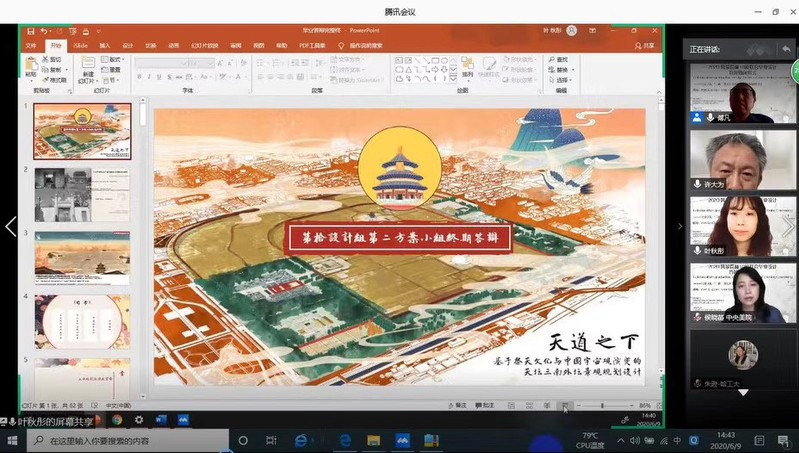Toggle Underline formatting in font group
The width and height of the screenshot is (799, 453).
[x=159, y=77]
